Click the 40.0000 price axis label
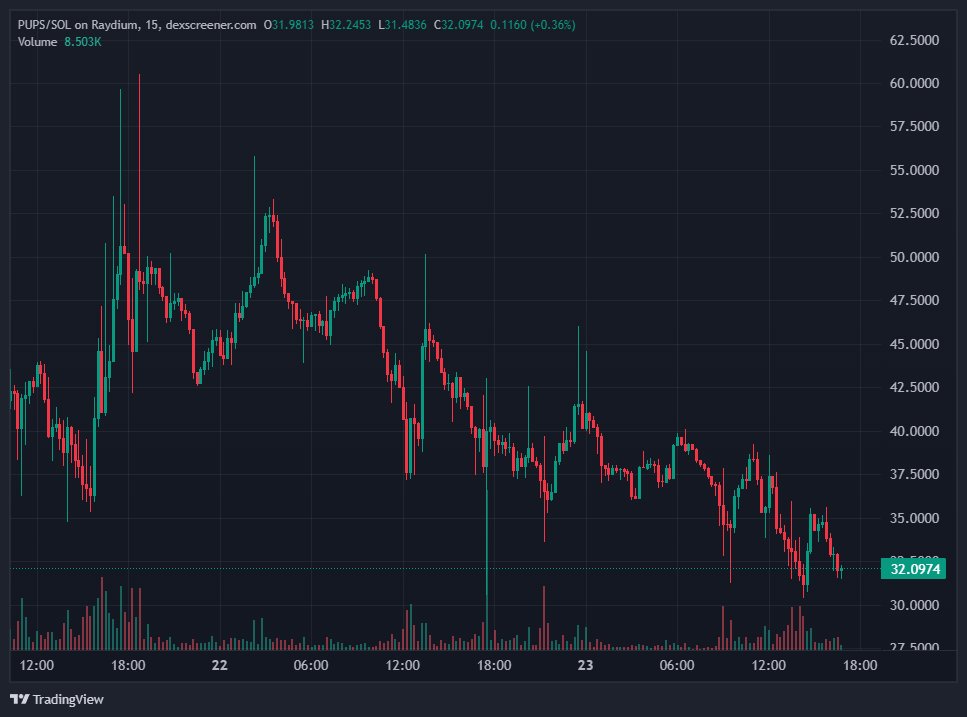This screenshot has height=717, width=967. point(914,431)
